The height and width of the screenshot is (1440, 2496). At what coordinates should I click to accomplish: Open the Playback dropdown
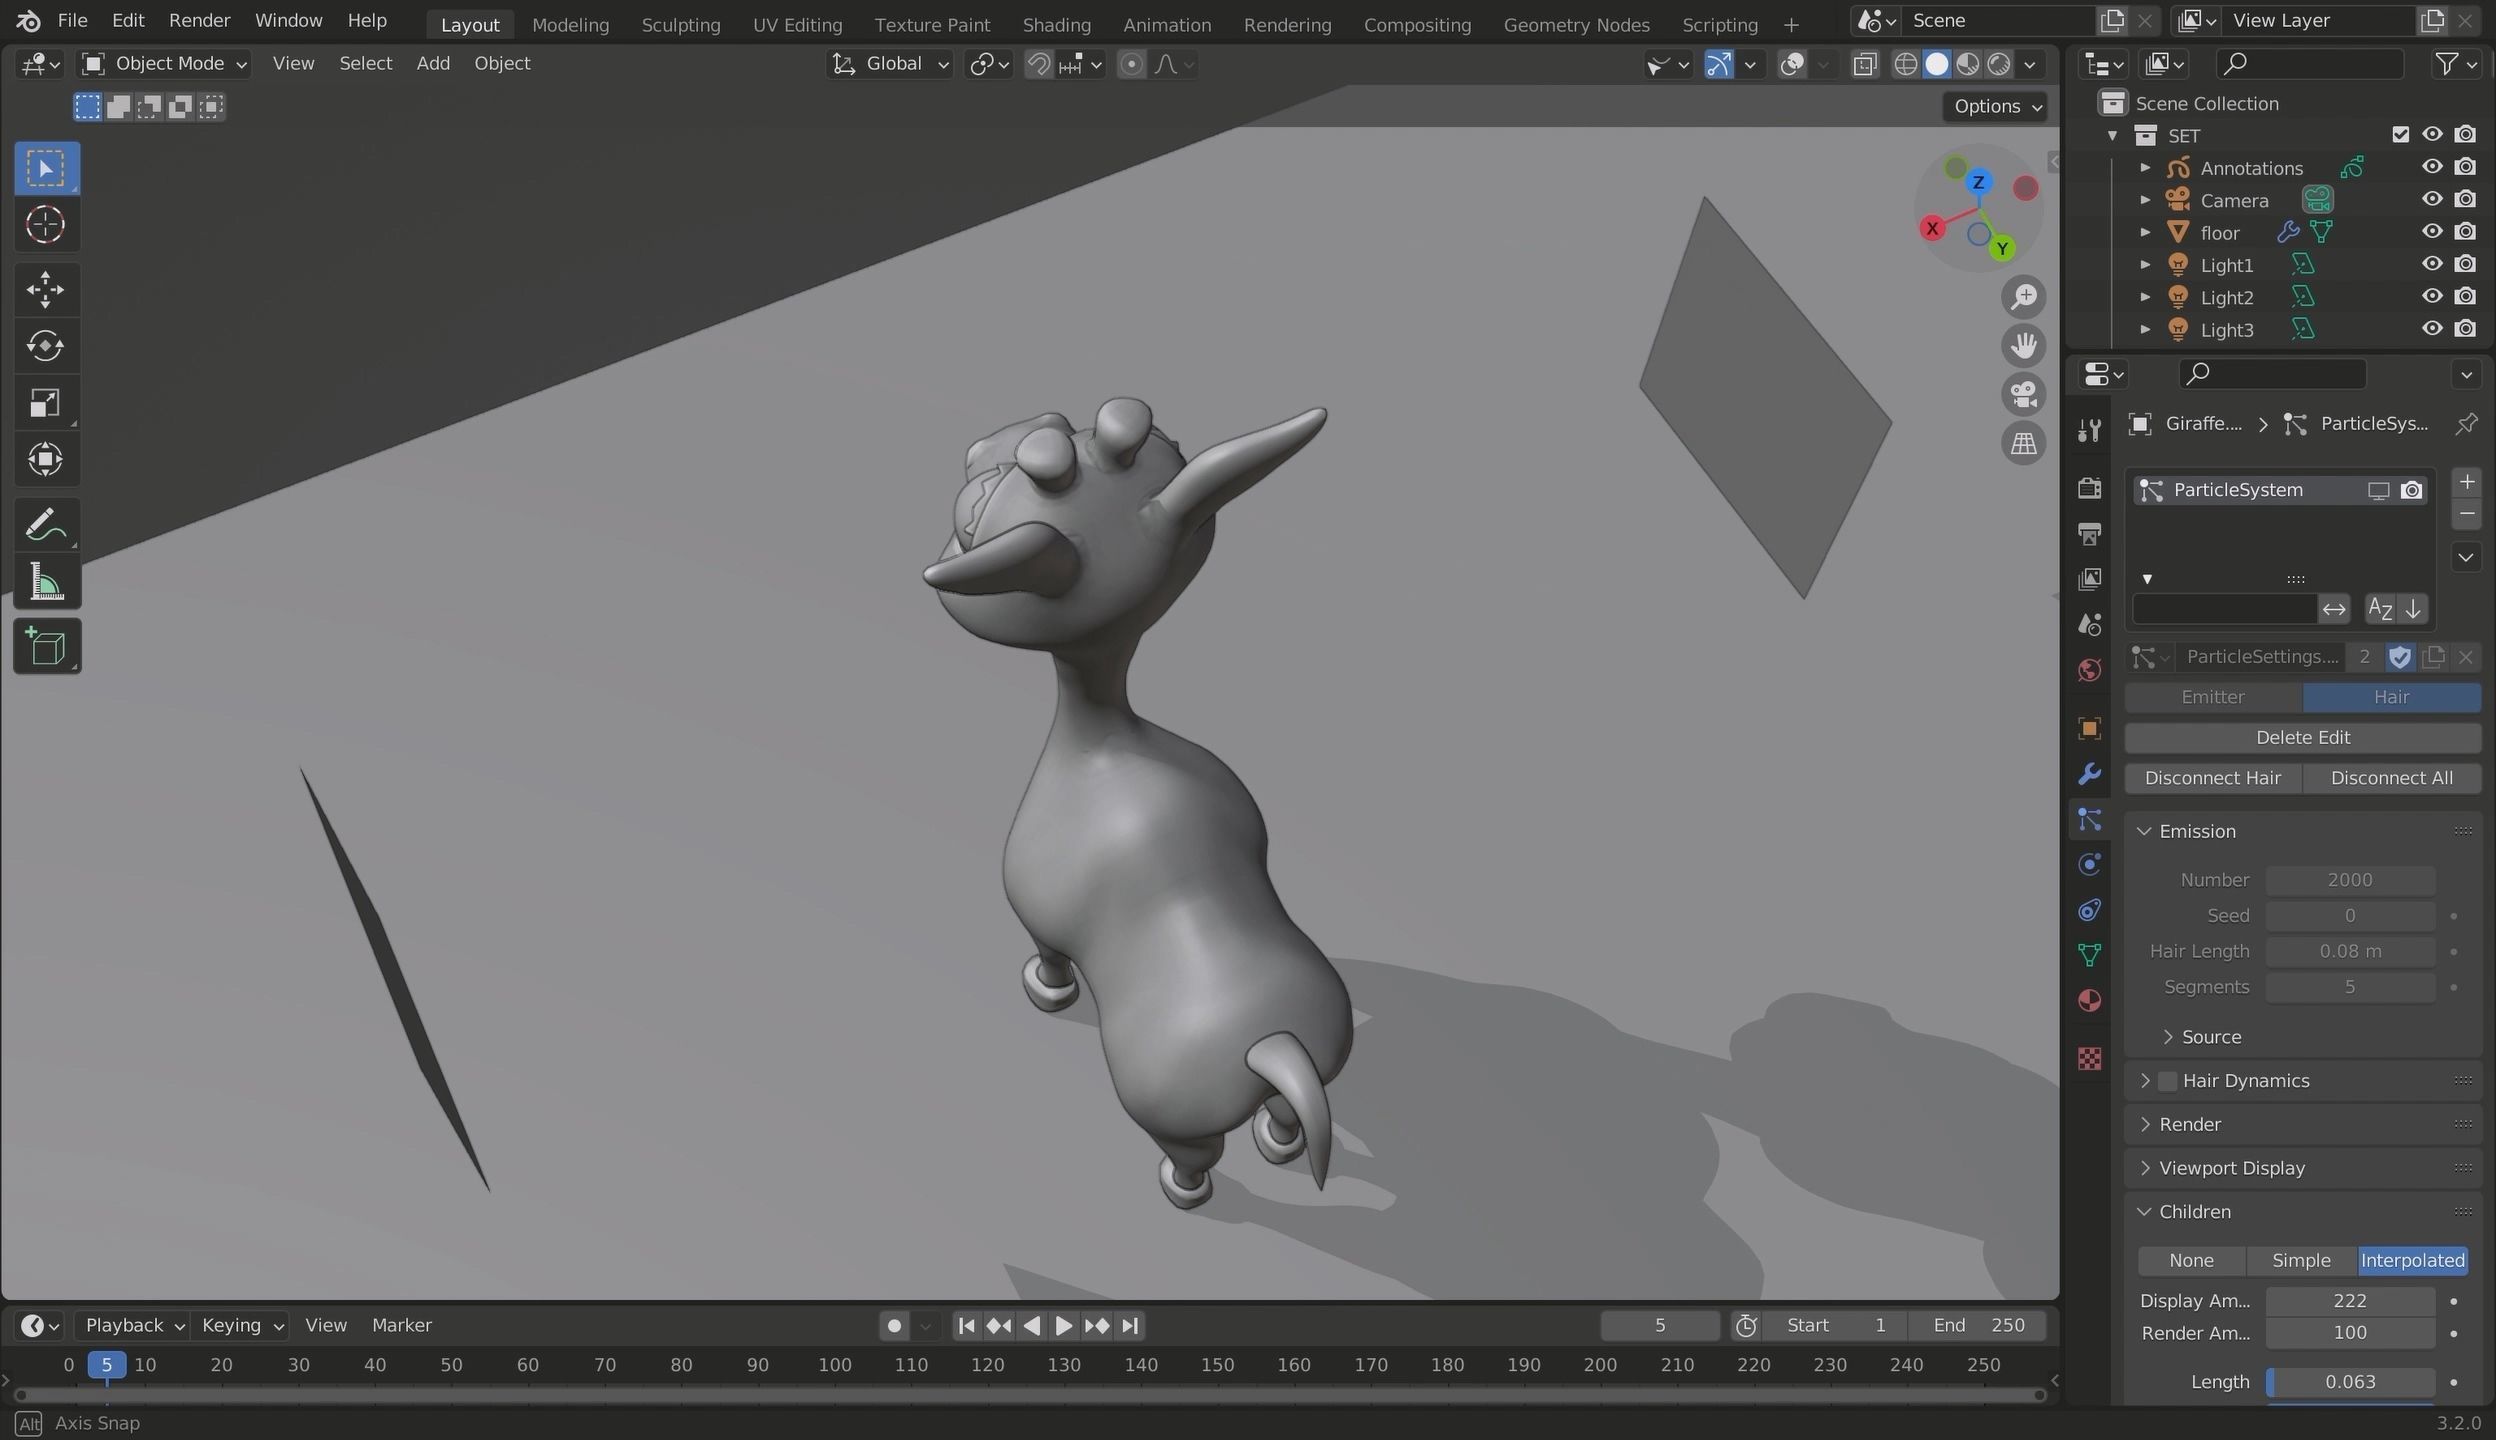[x=134, y=1325]
